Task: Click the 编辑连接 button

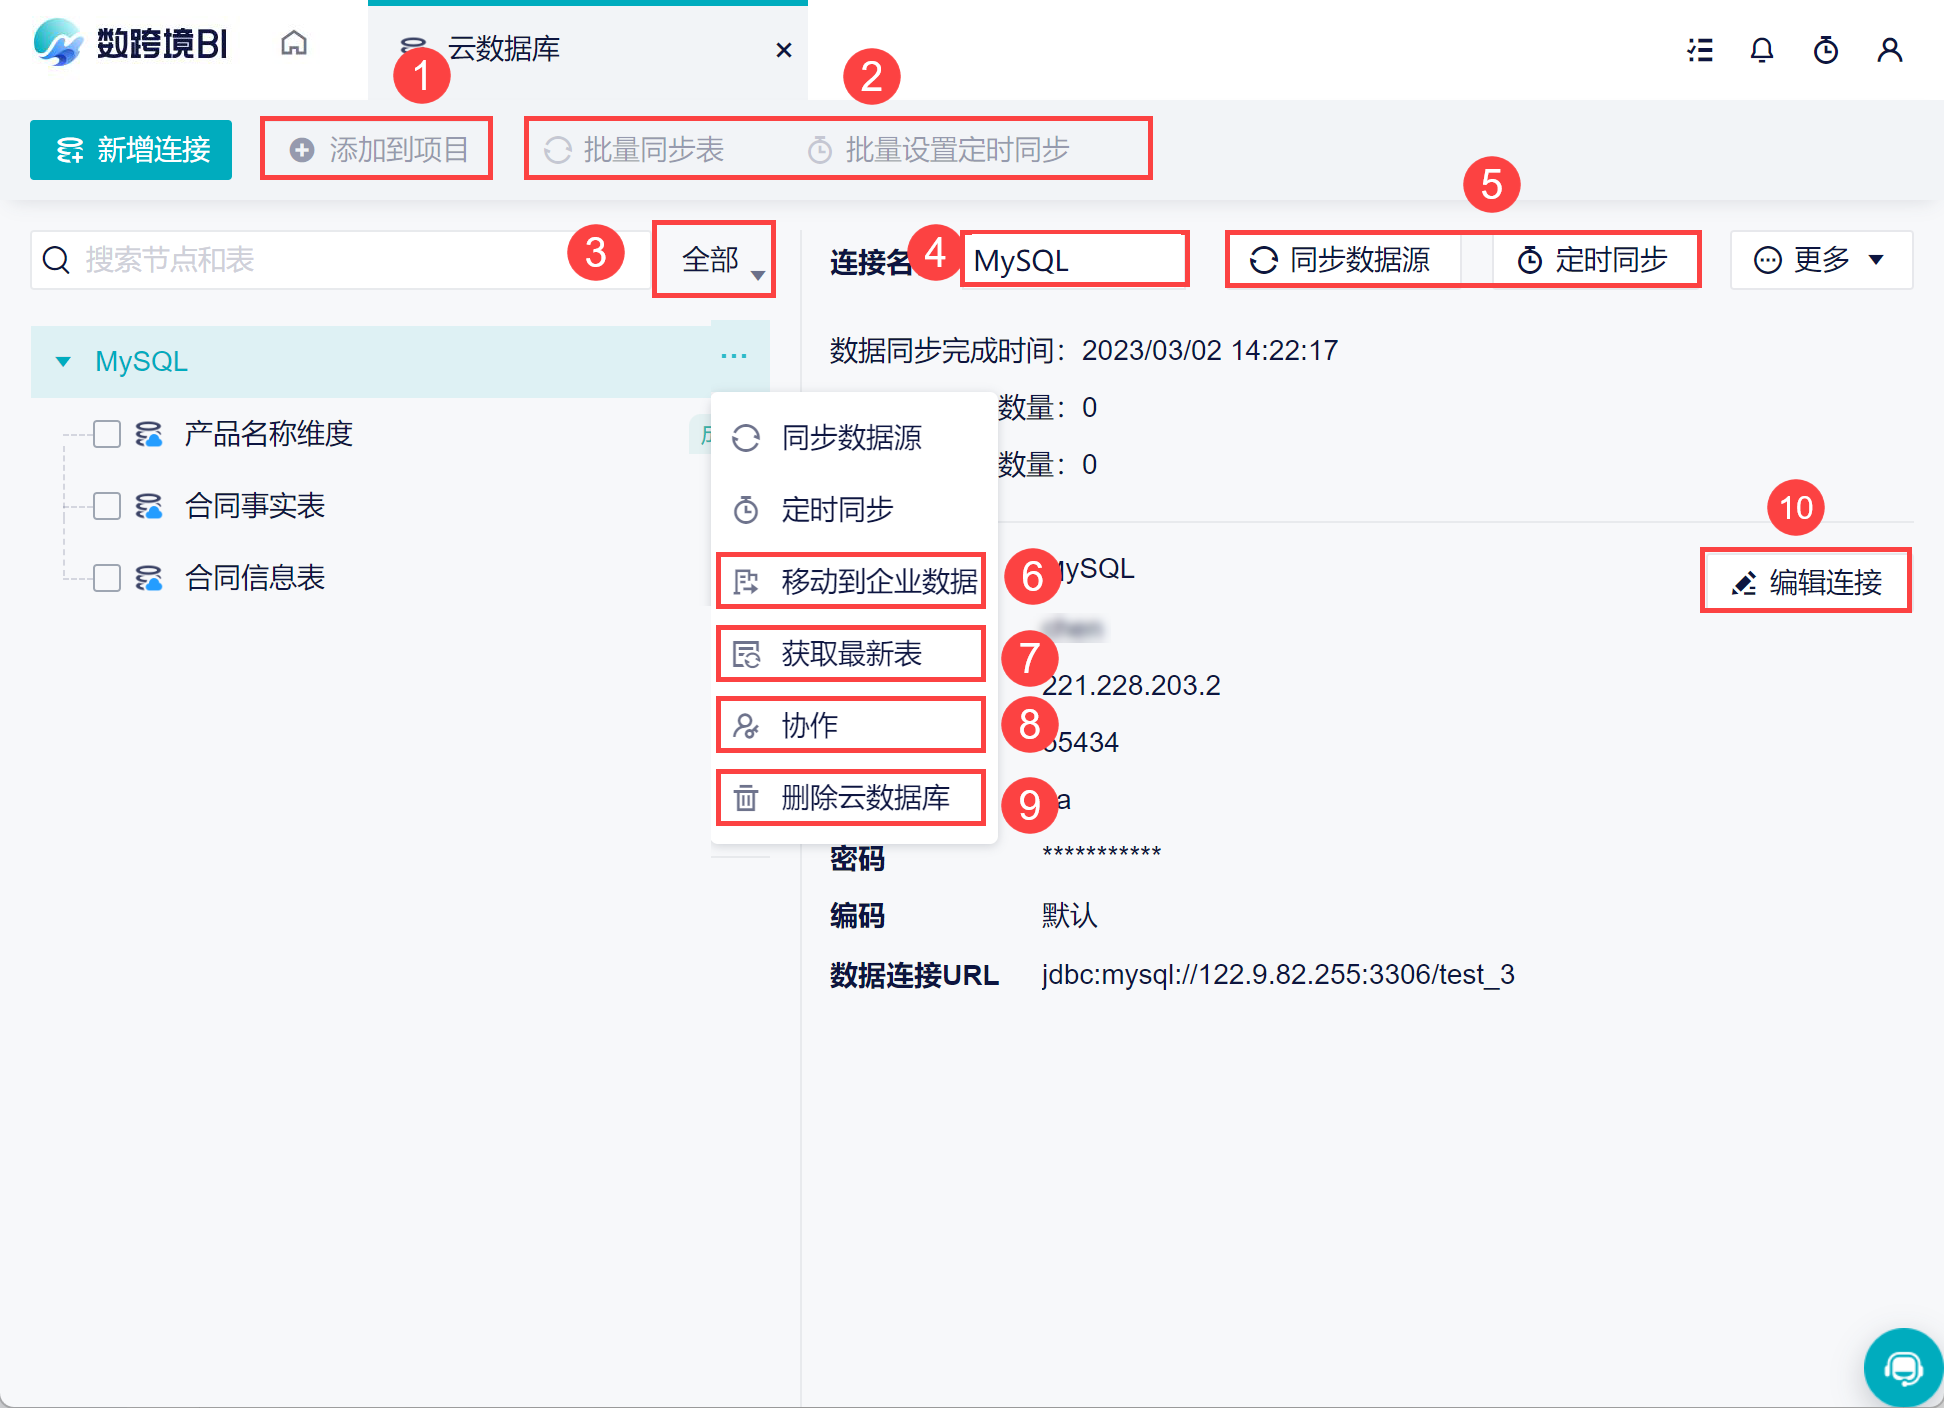Action: [1806, 581]
